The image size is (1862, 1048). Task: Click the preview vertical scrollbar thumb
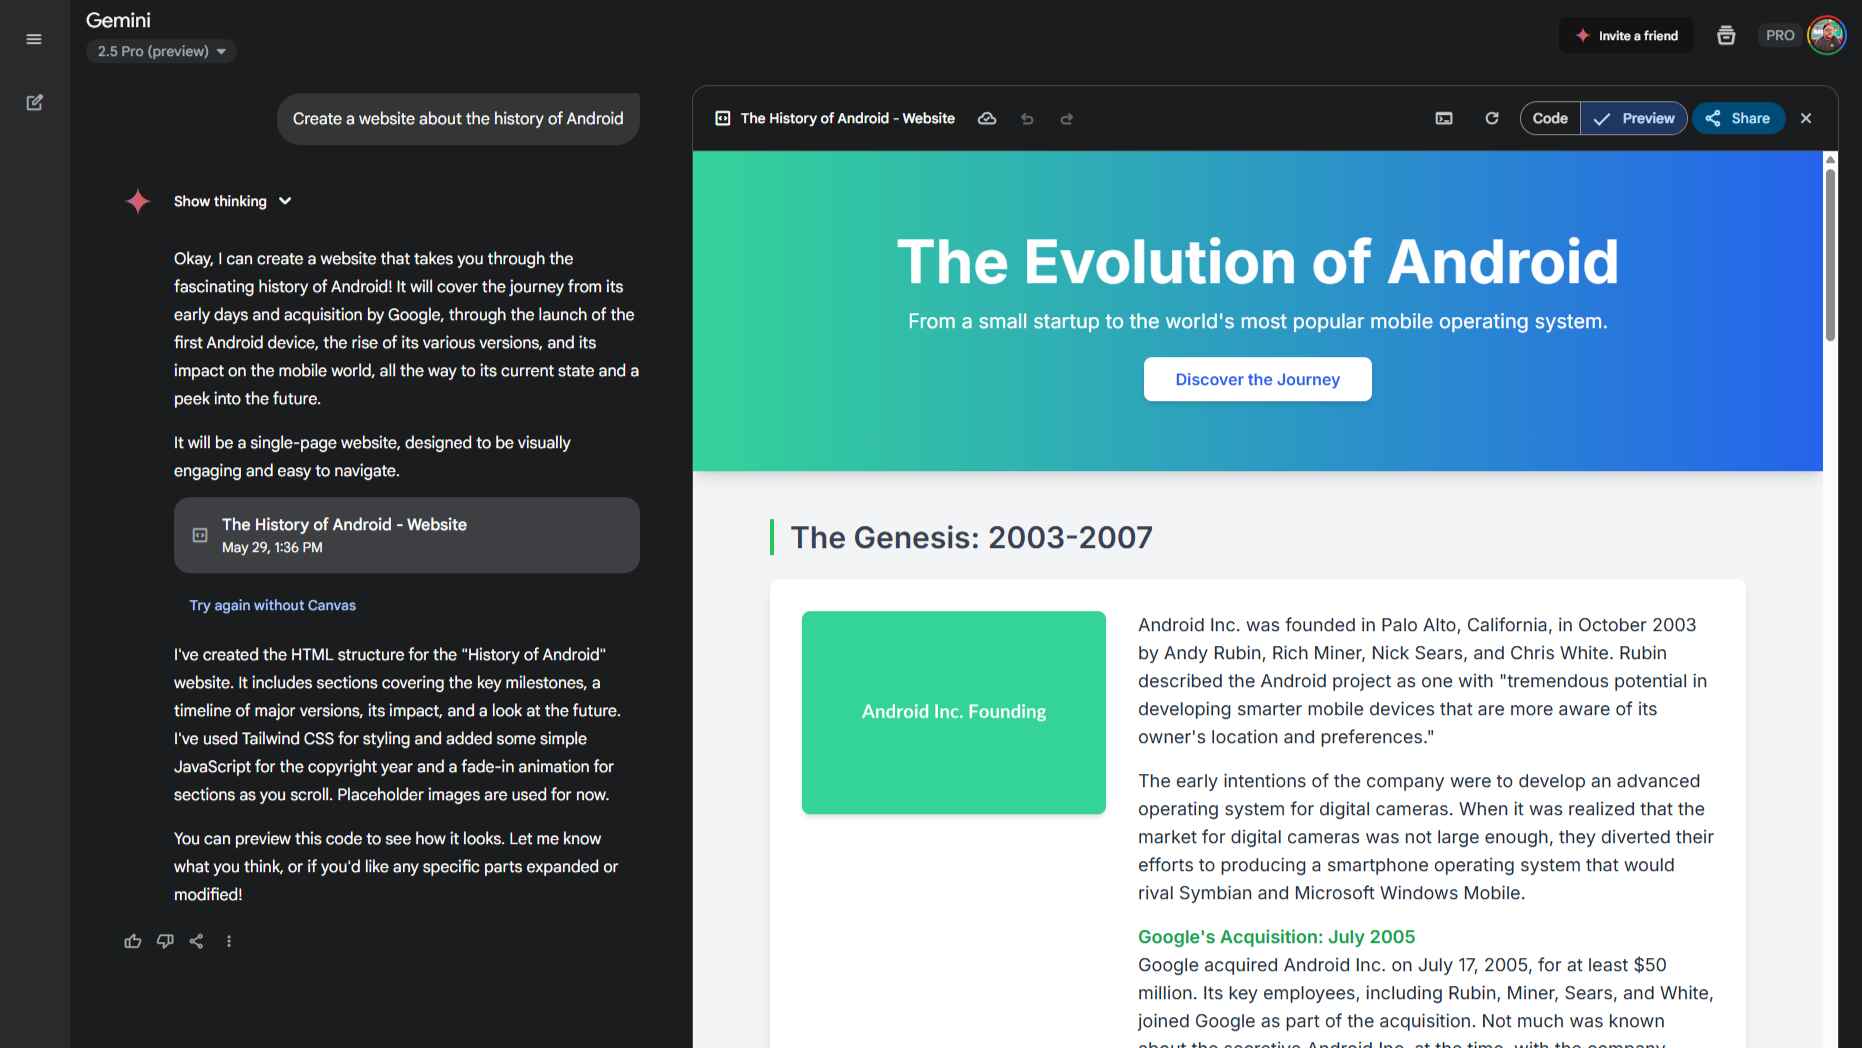point(1830,255)
